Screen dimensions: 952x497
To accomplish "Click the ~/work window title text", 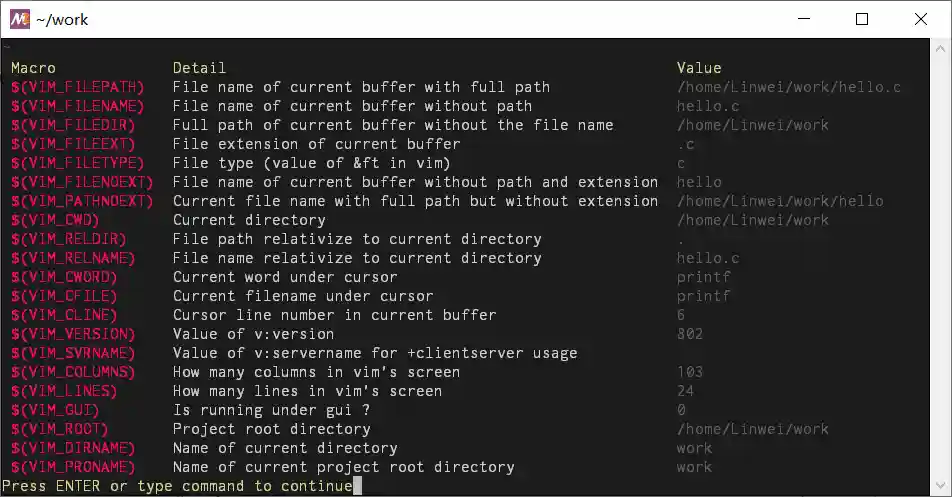I will [62, 20].
